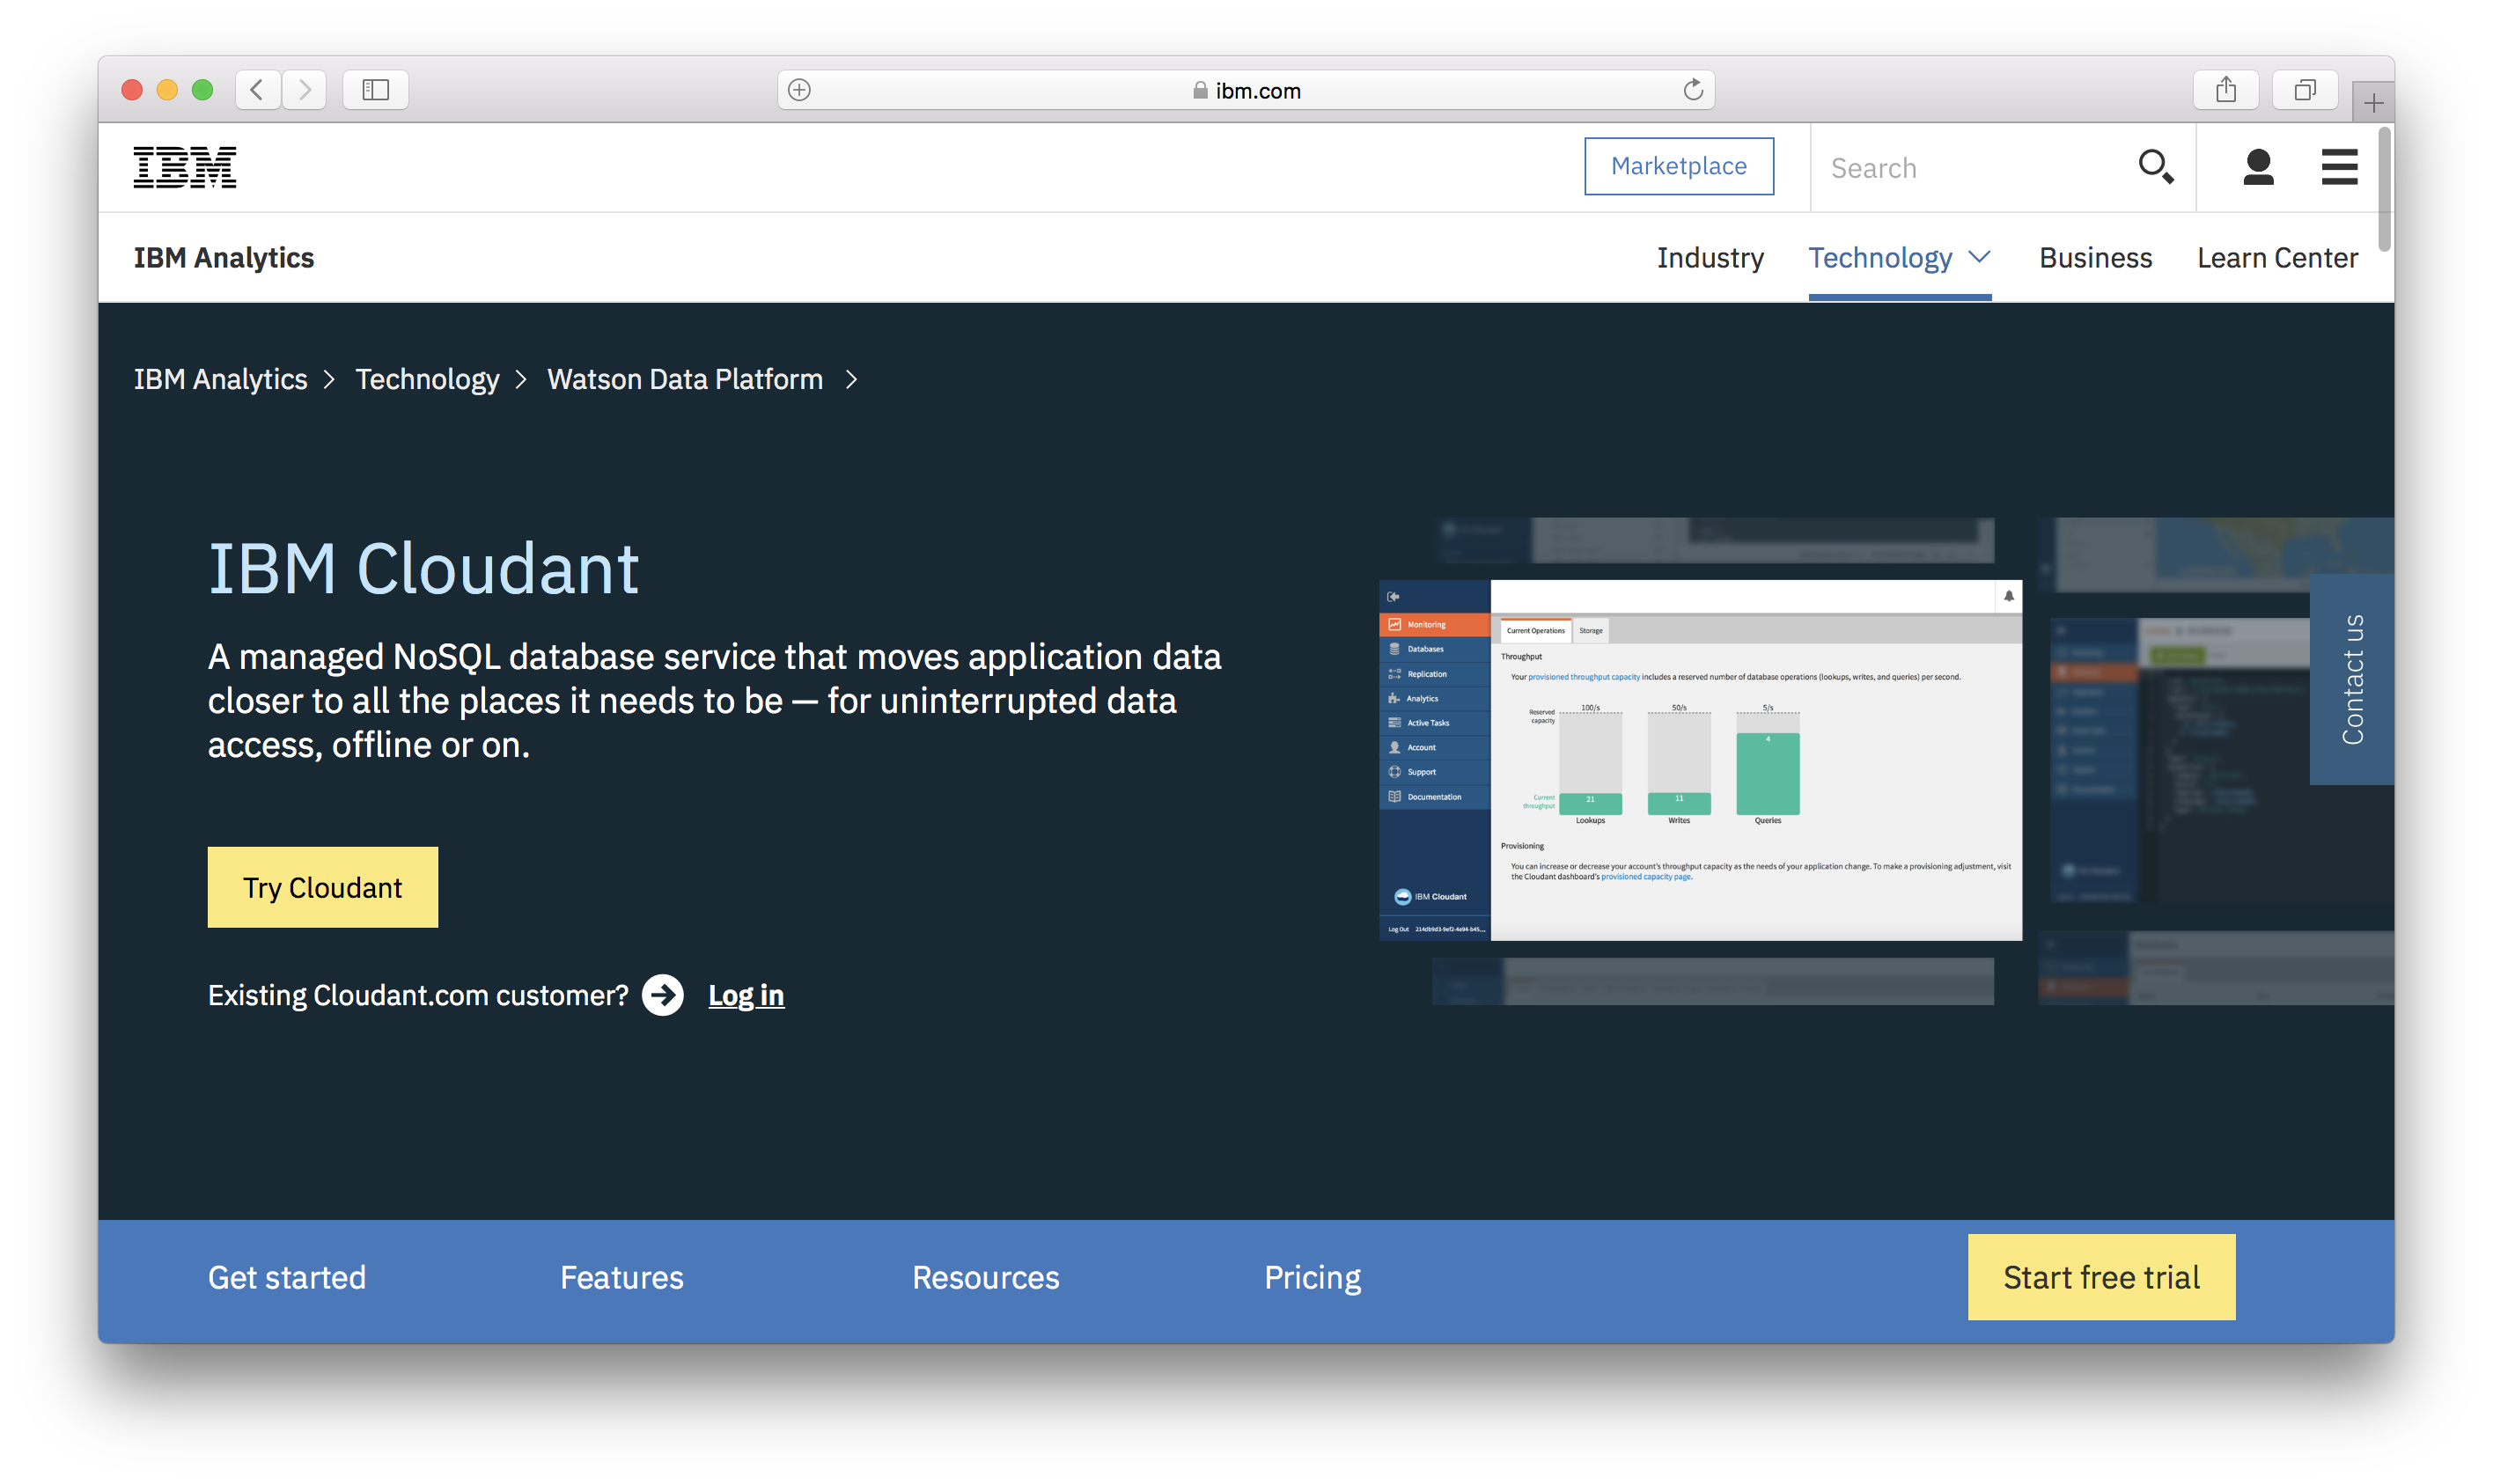Click the green Queries bar in preview
The width and height of the screenshot is (2493, 1484).
coord(1767,774)
